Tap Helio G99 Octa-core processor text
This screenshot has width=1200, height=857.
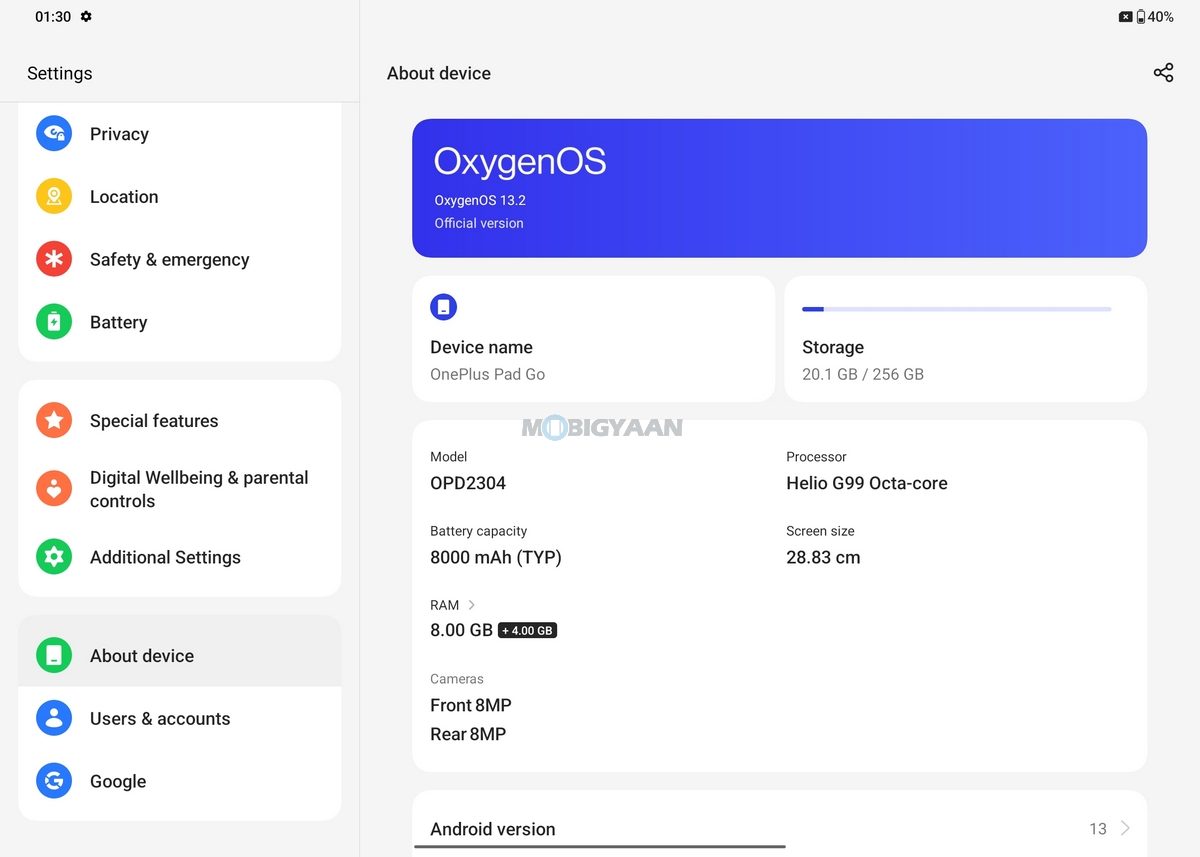867,483
